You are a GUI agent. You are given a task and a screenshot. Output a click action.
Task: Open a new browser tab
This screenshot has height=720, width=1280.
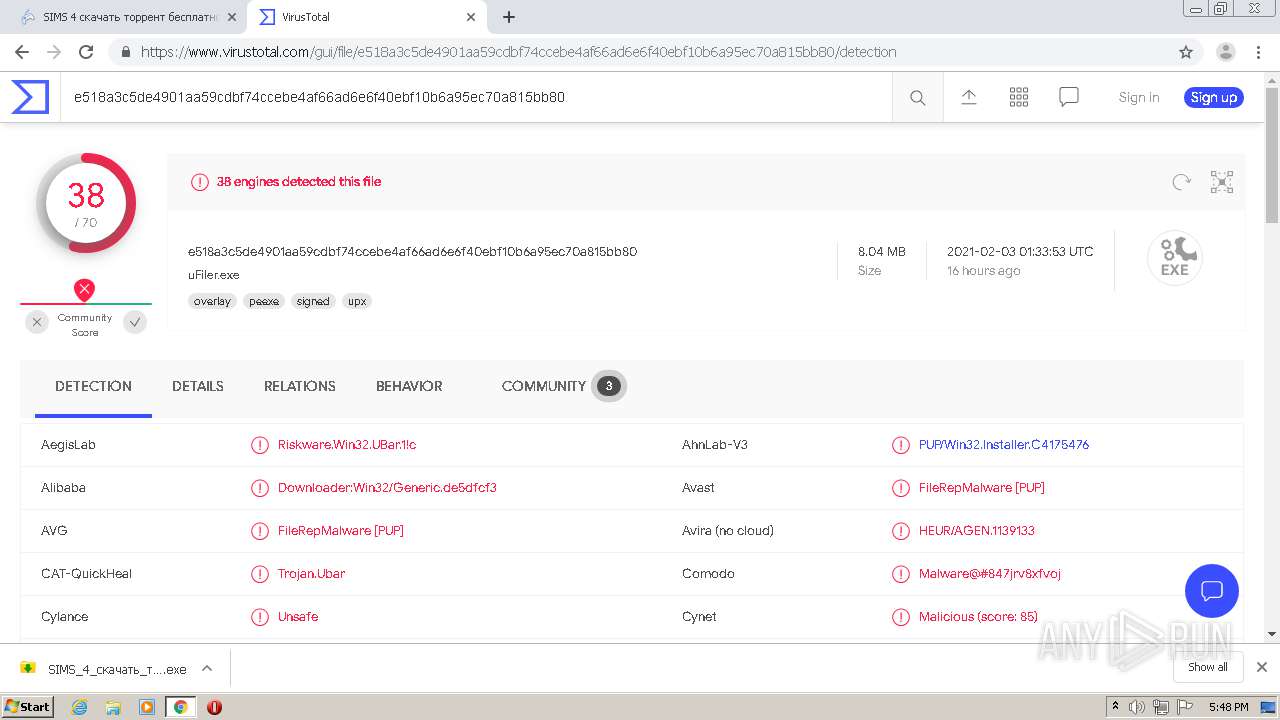509,17
